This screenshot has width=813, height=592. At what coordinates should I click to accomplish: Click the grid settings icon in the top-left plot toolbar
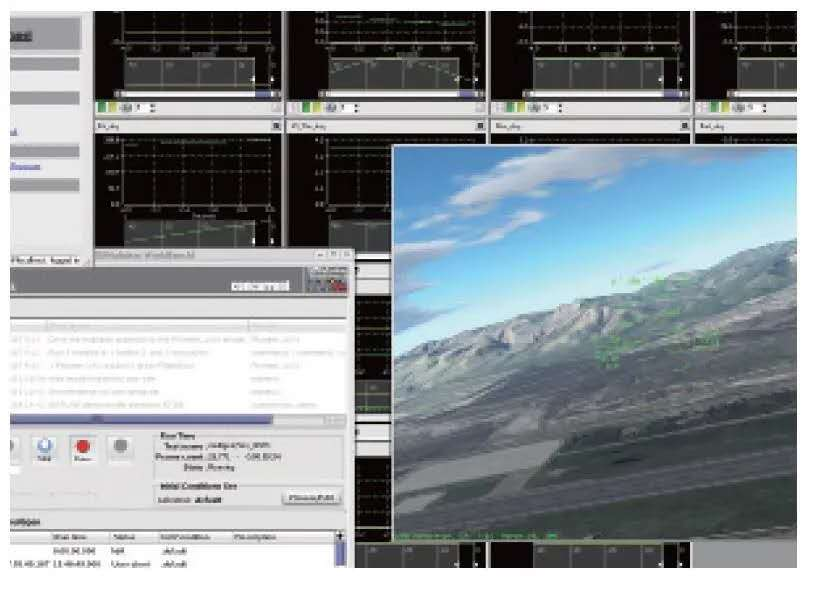coord(127,108)
